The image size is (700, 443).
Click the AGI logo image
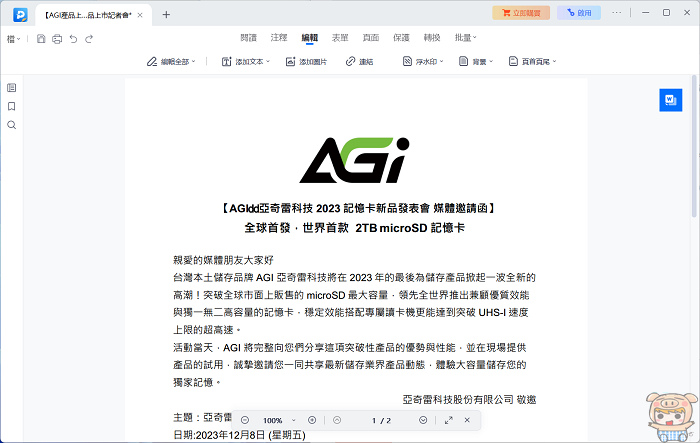point(354,160)
